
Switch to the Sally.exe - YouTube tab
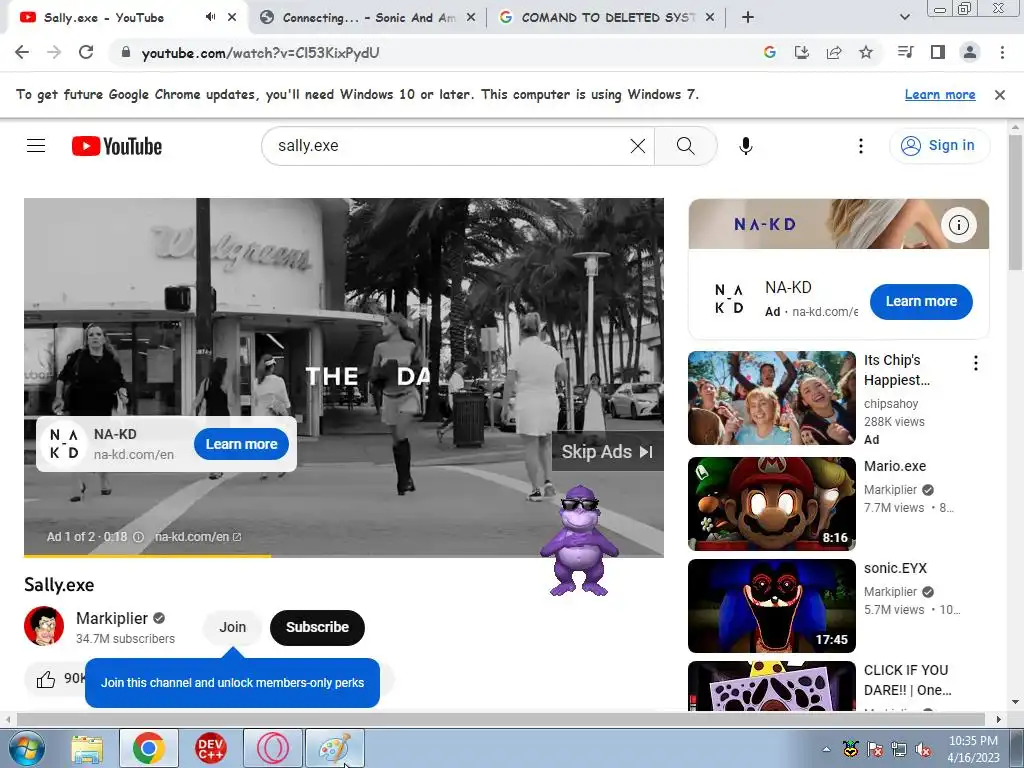(124, 18)
